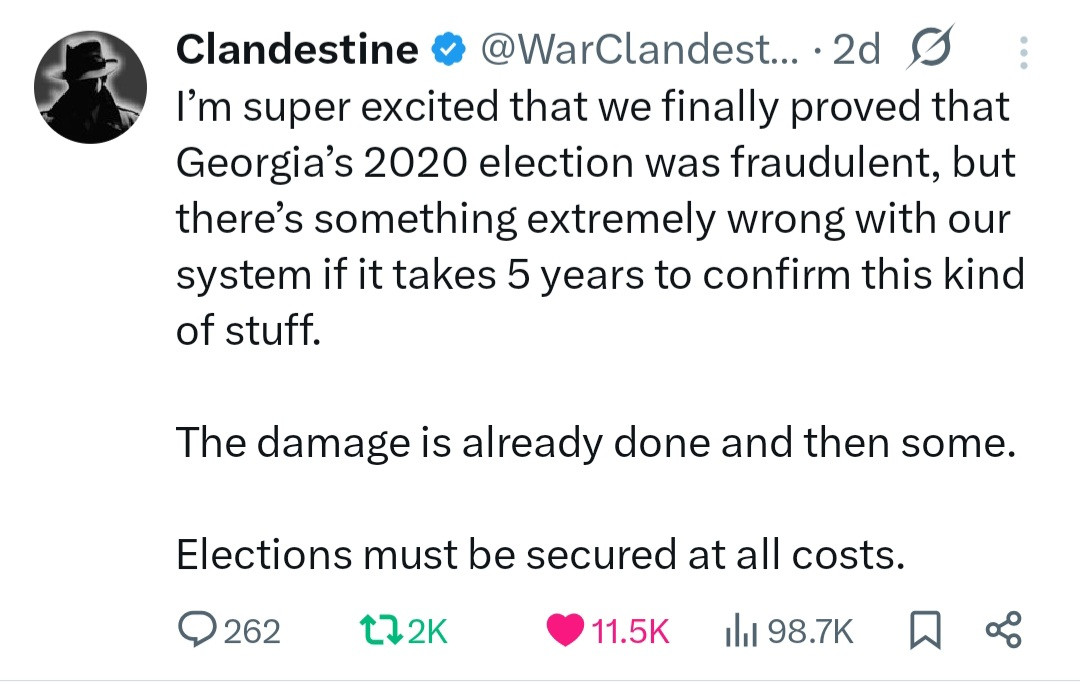Click the Clandestine display name

click(x=297, y=49)
